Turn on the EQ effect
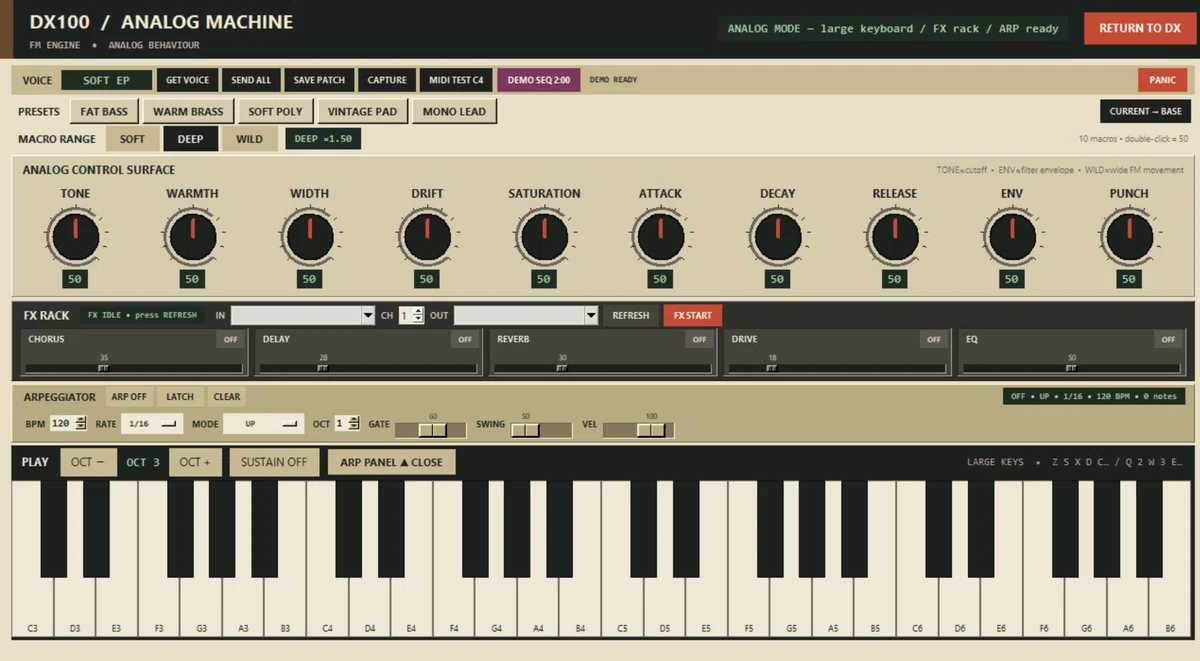1200x661 pixels. (x=1168, y=340)
